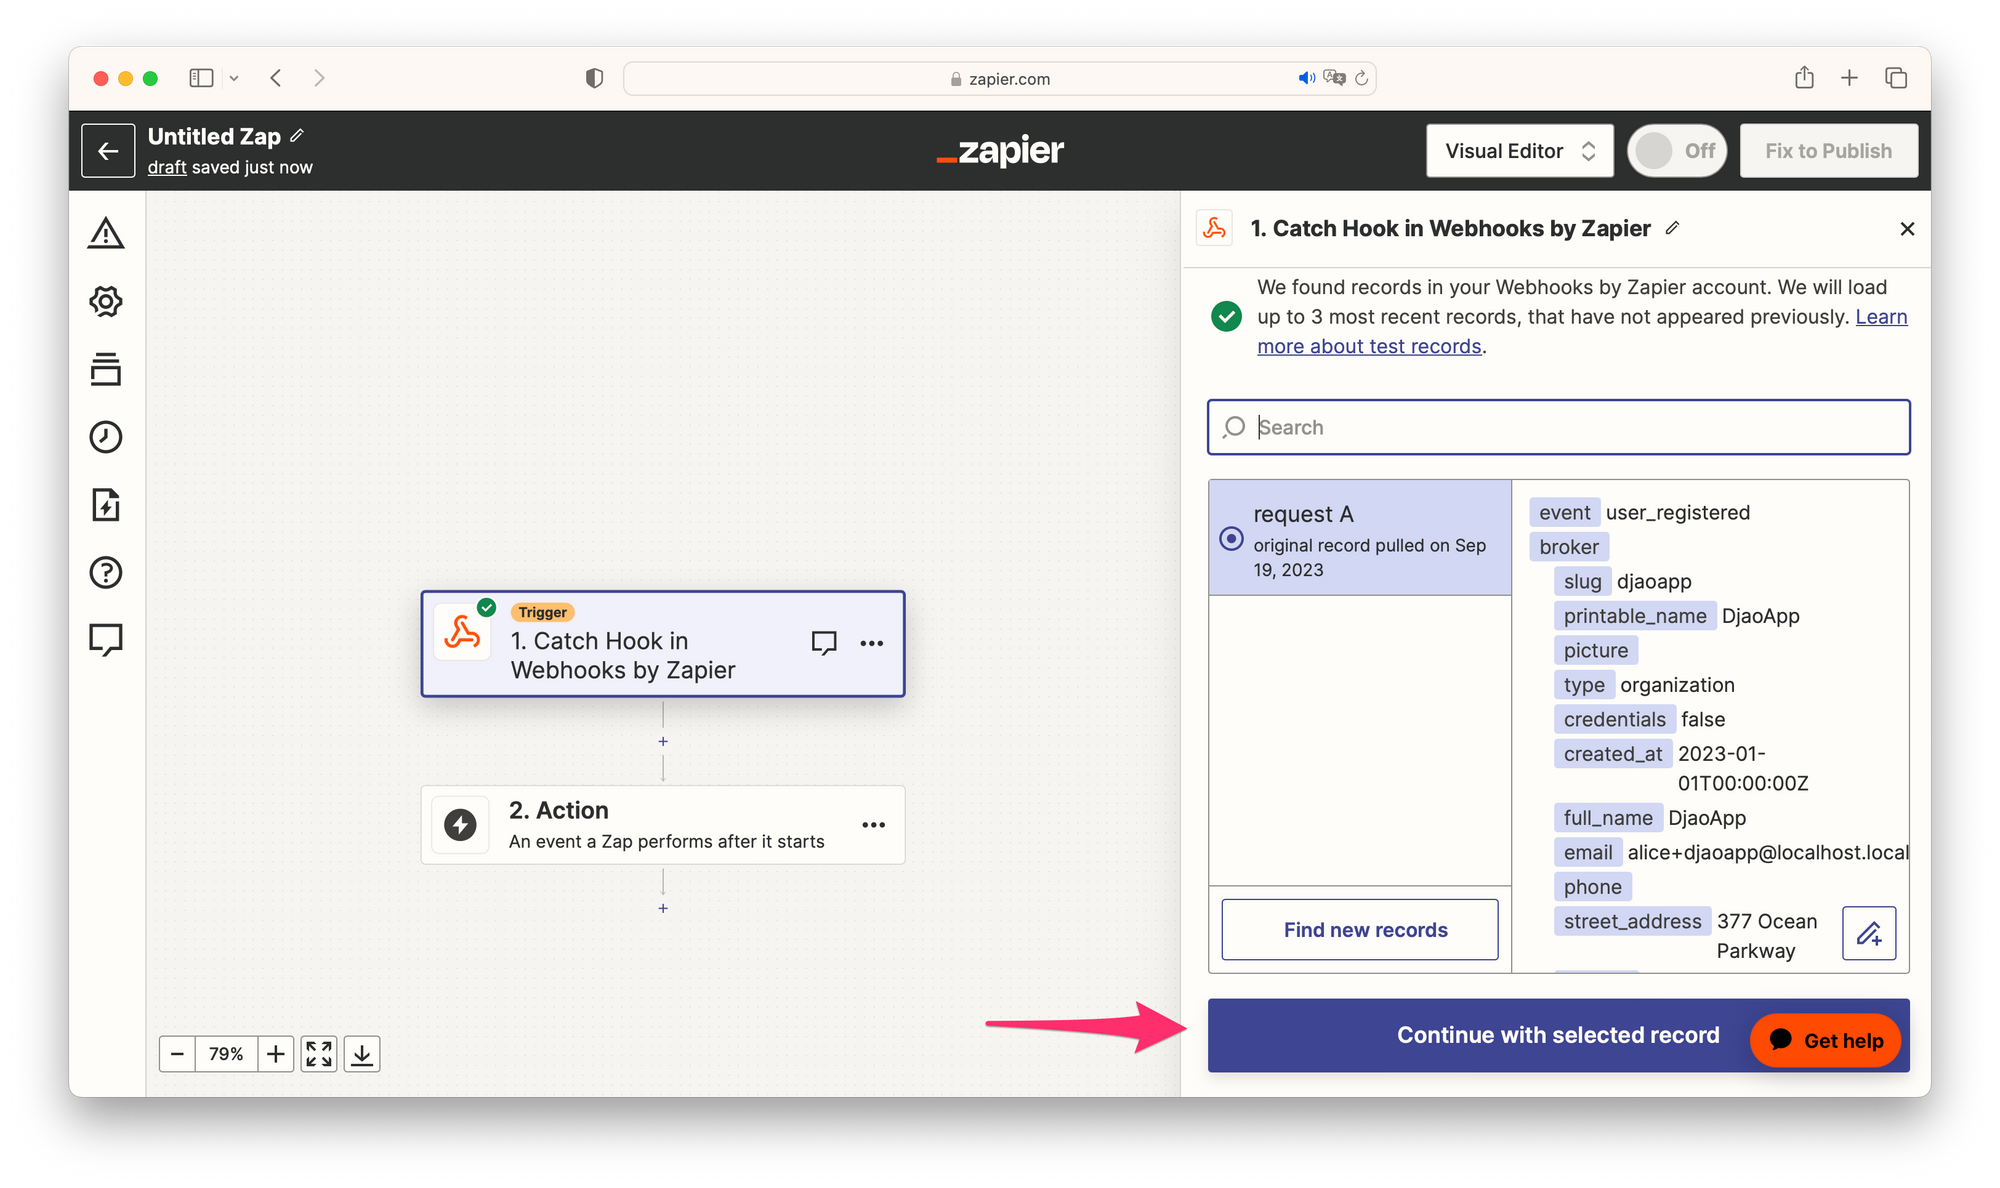The width and height of the screenshot is (2000, 1188).
Task: Click Fix to Publish button
Action: (1829, 151)
